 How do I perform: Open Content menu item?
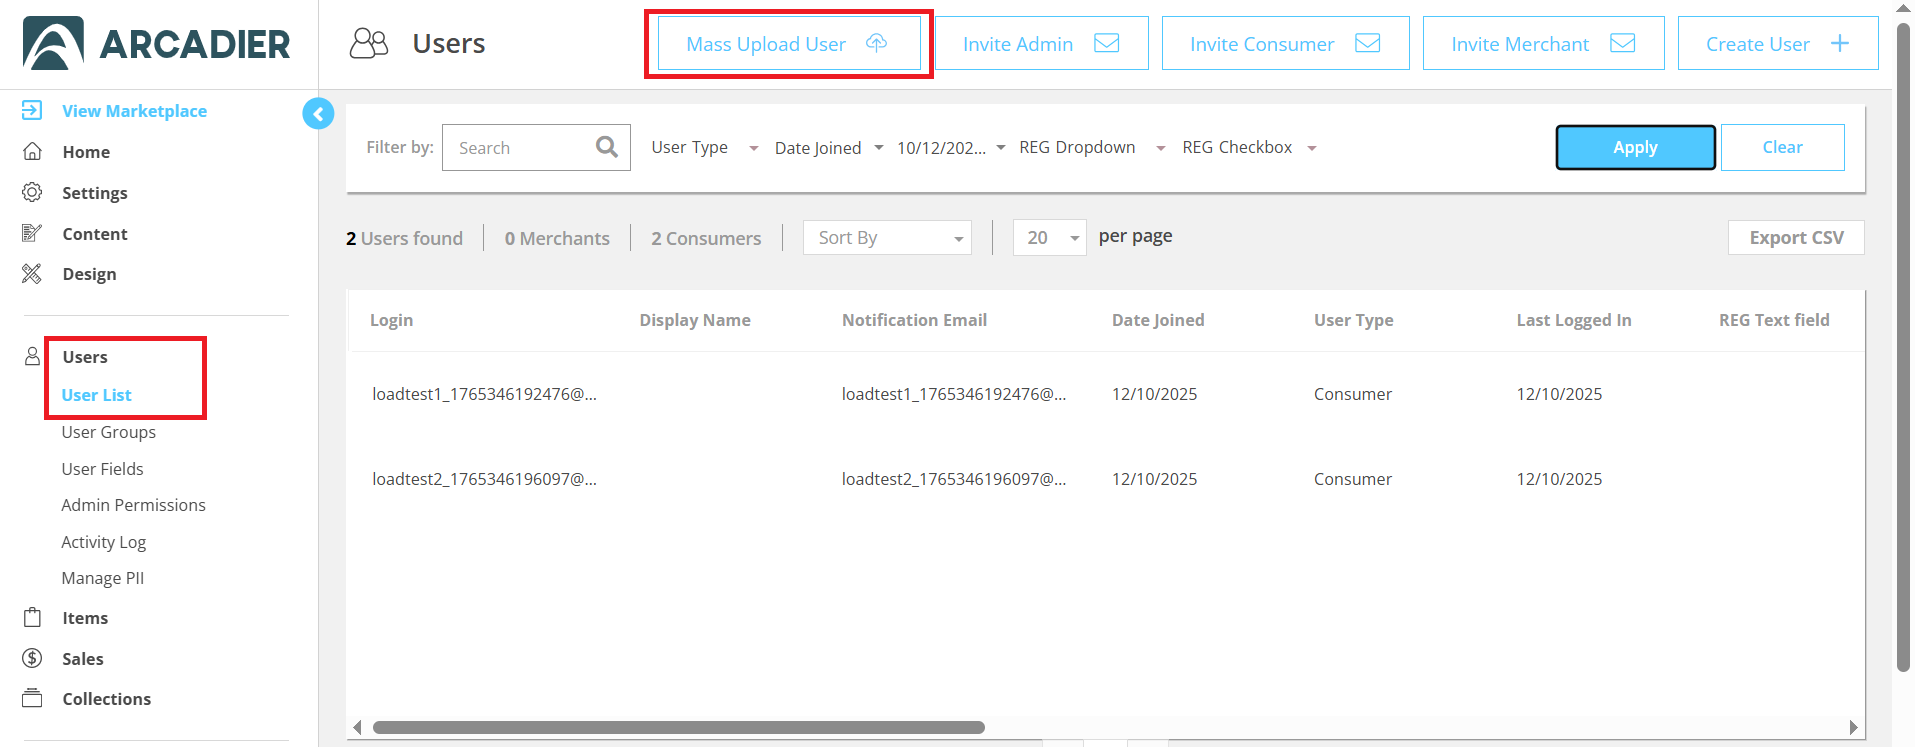pyautogui.click(x=95, y=233)
